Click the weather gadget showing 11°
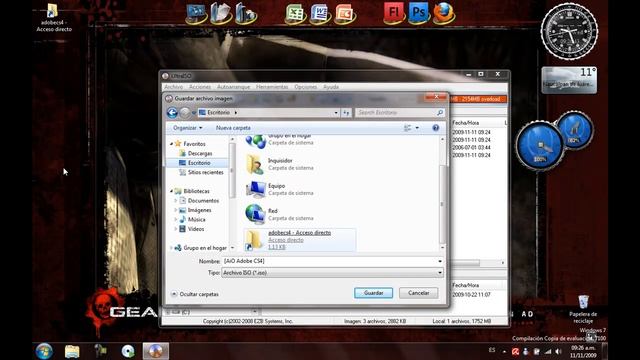Screen dimensions: 640x360 pos(569,80)
